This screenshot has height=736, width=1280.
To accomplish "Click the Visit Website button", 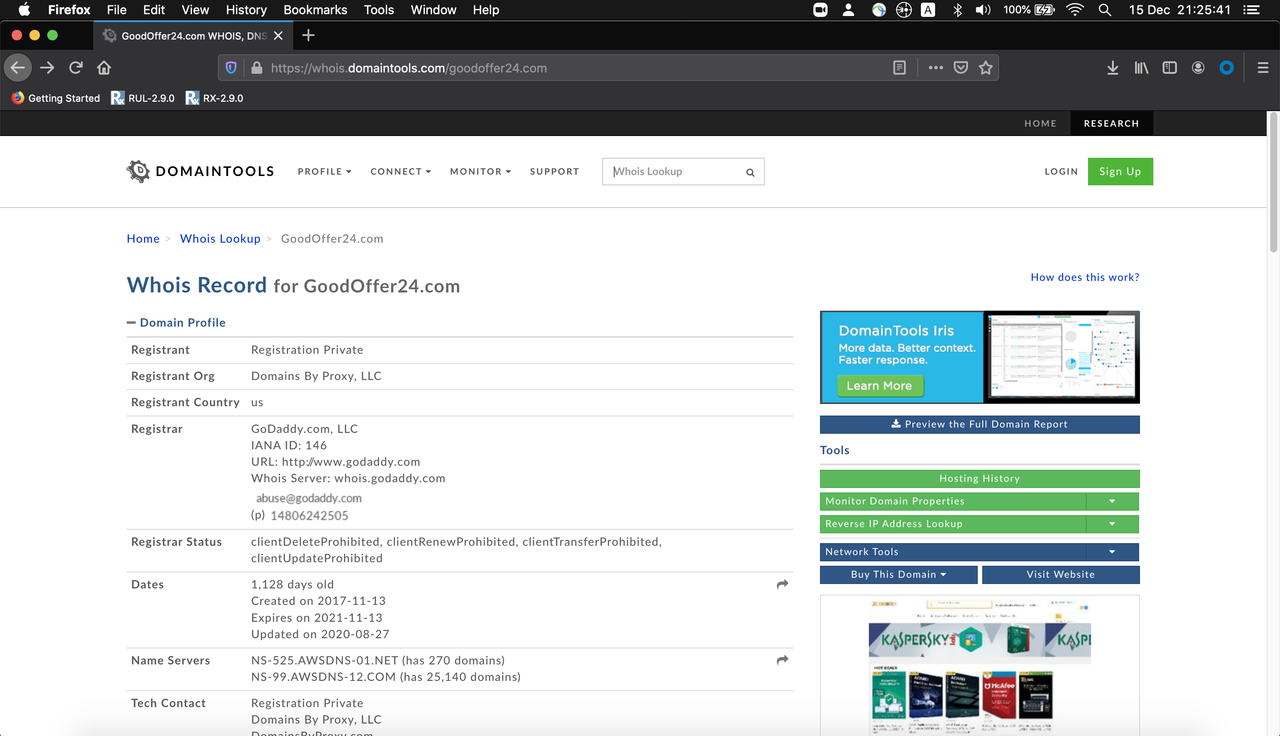I will pos(1060,575).
